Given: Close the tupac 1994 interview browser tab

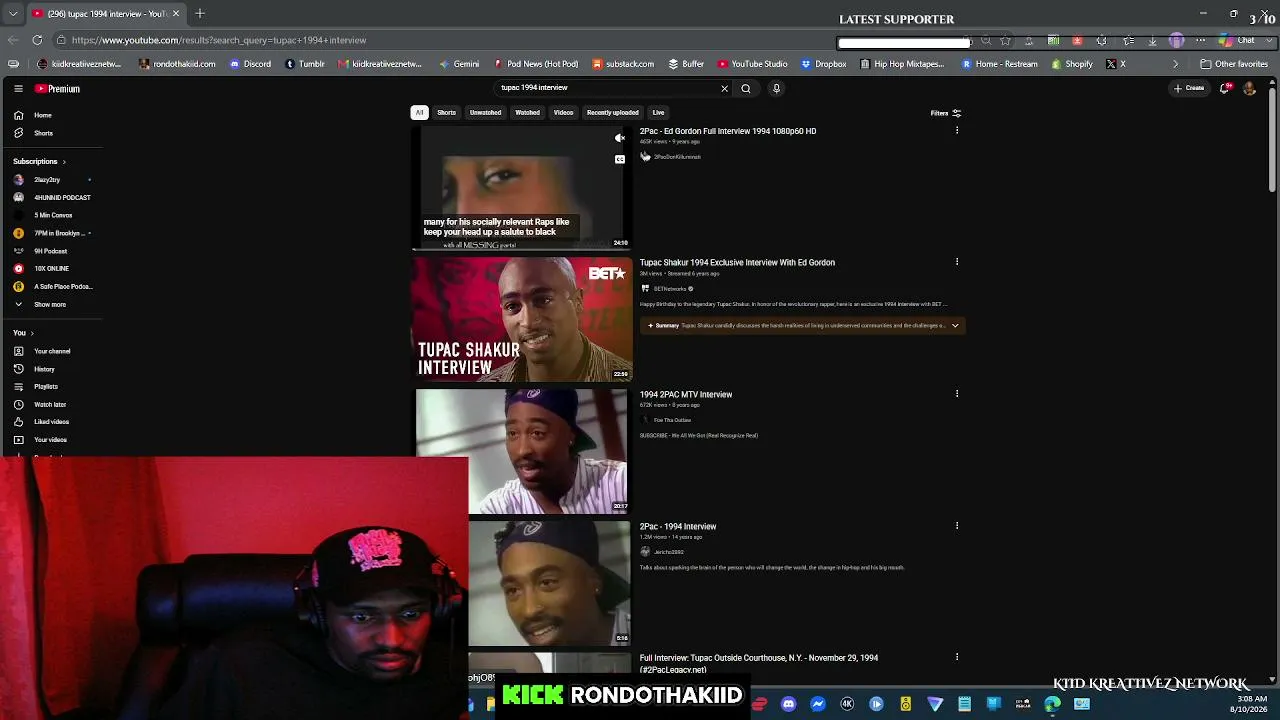Looking at the screenshot, I should pos(176,14).
